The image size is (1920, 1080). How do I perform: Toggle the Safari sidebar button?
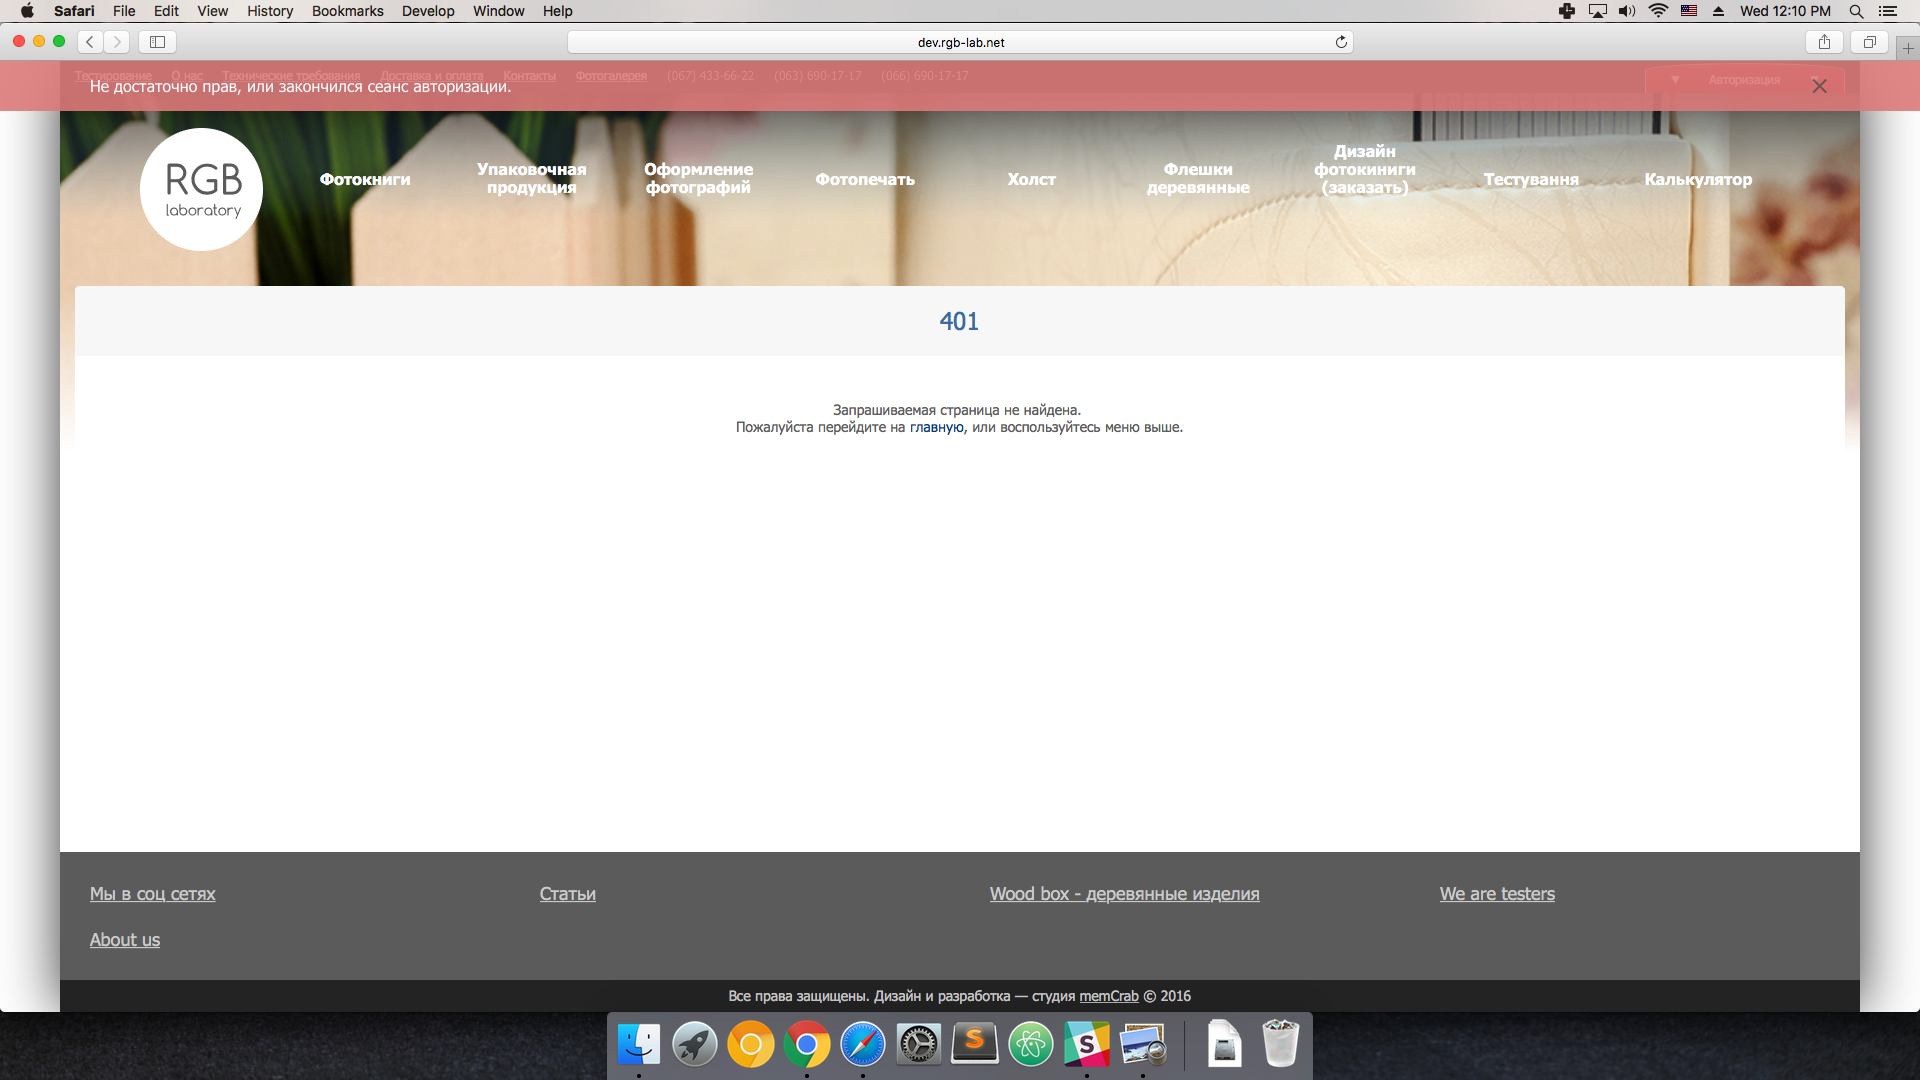[x=157, y=42]
